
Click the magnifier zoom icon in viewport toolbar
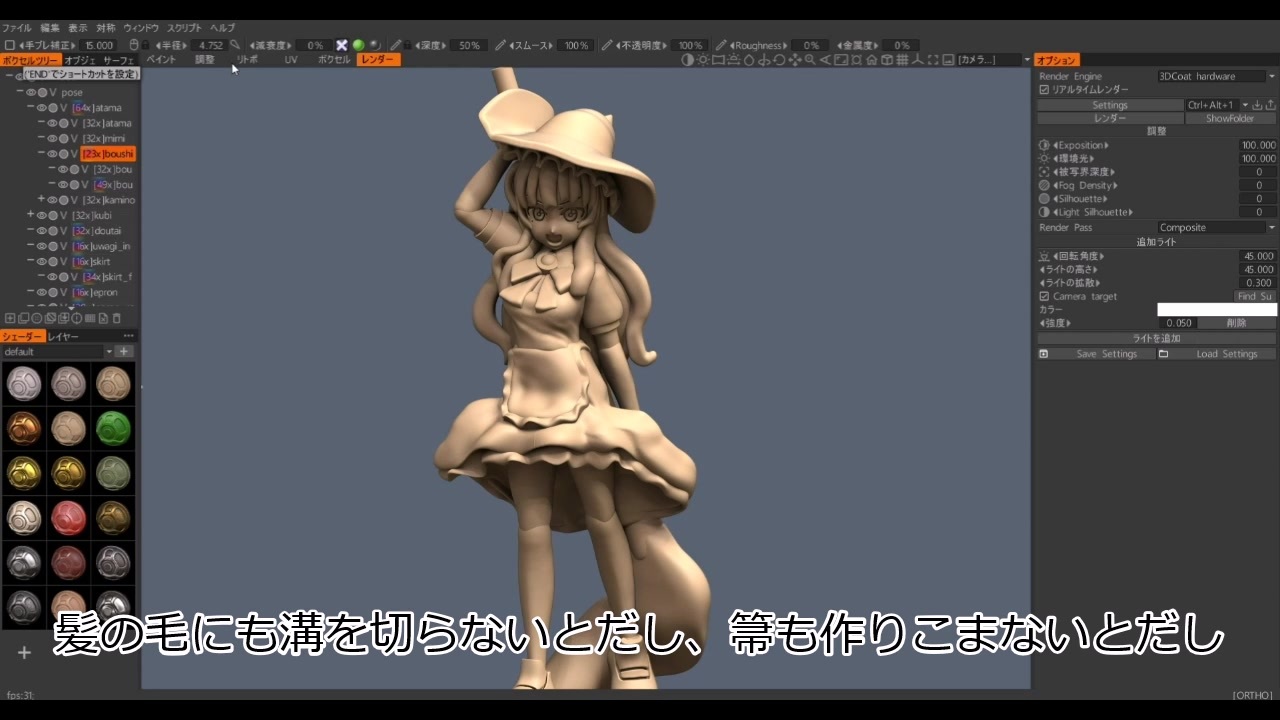click(x=809, y=60)
